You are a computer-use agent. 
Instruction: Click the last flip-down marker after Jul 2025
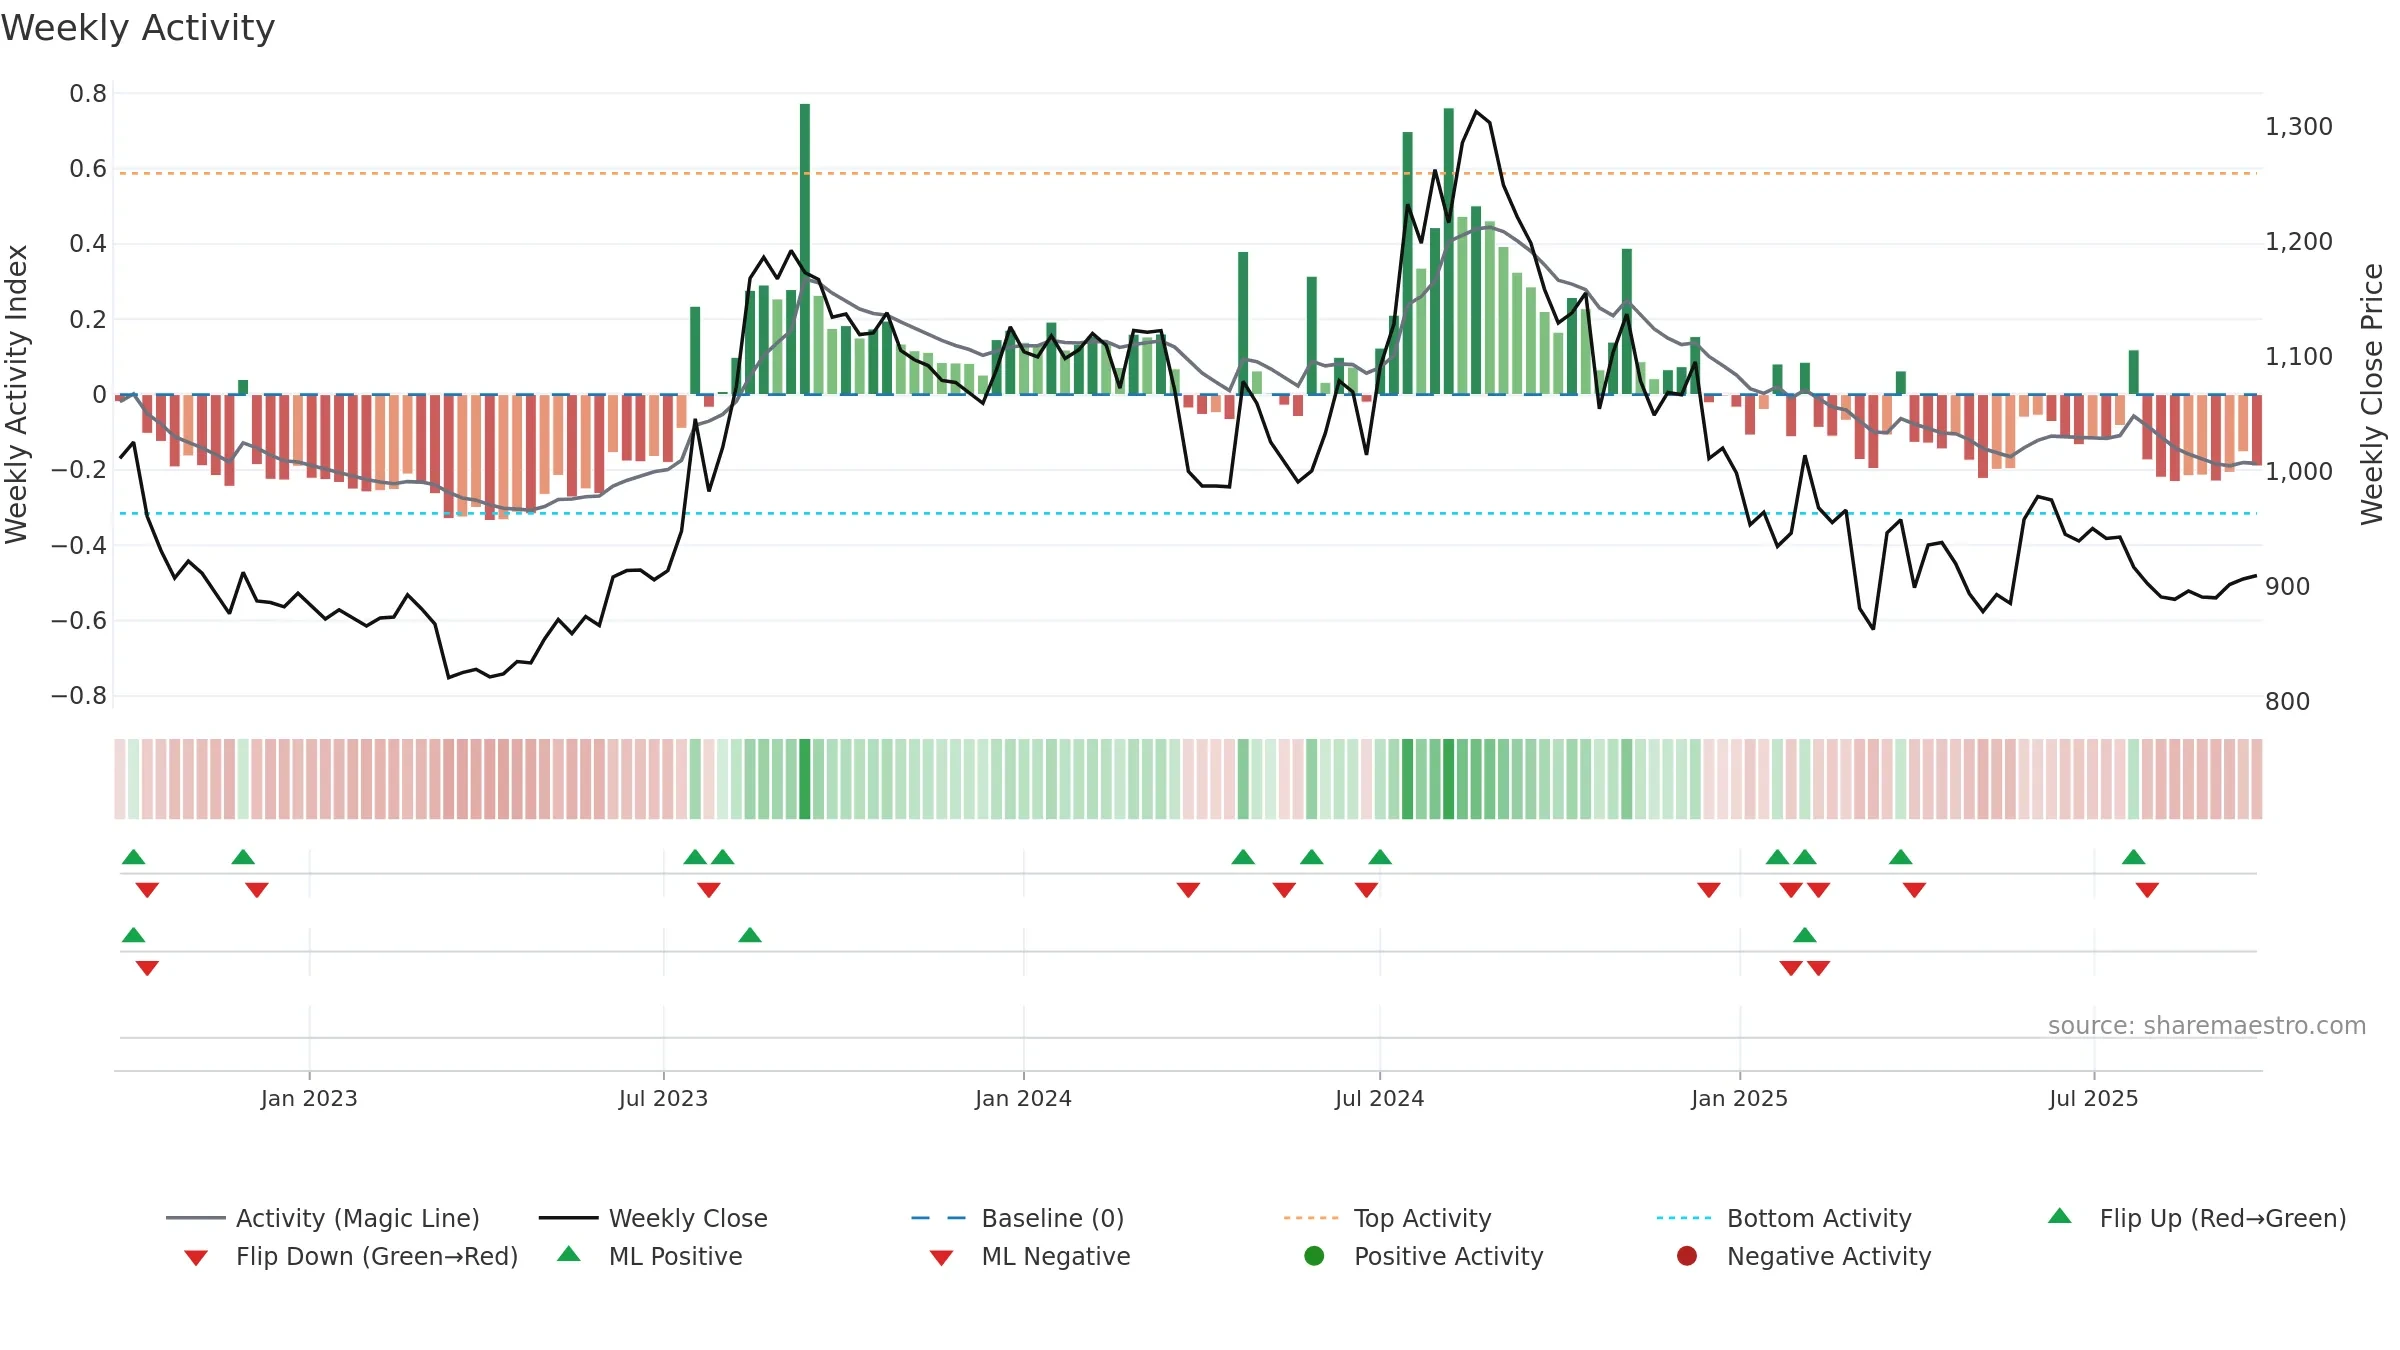[2147, 890]
